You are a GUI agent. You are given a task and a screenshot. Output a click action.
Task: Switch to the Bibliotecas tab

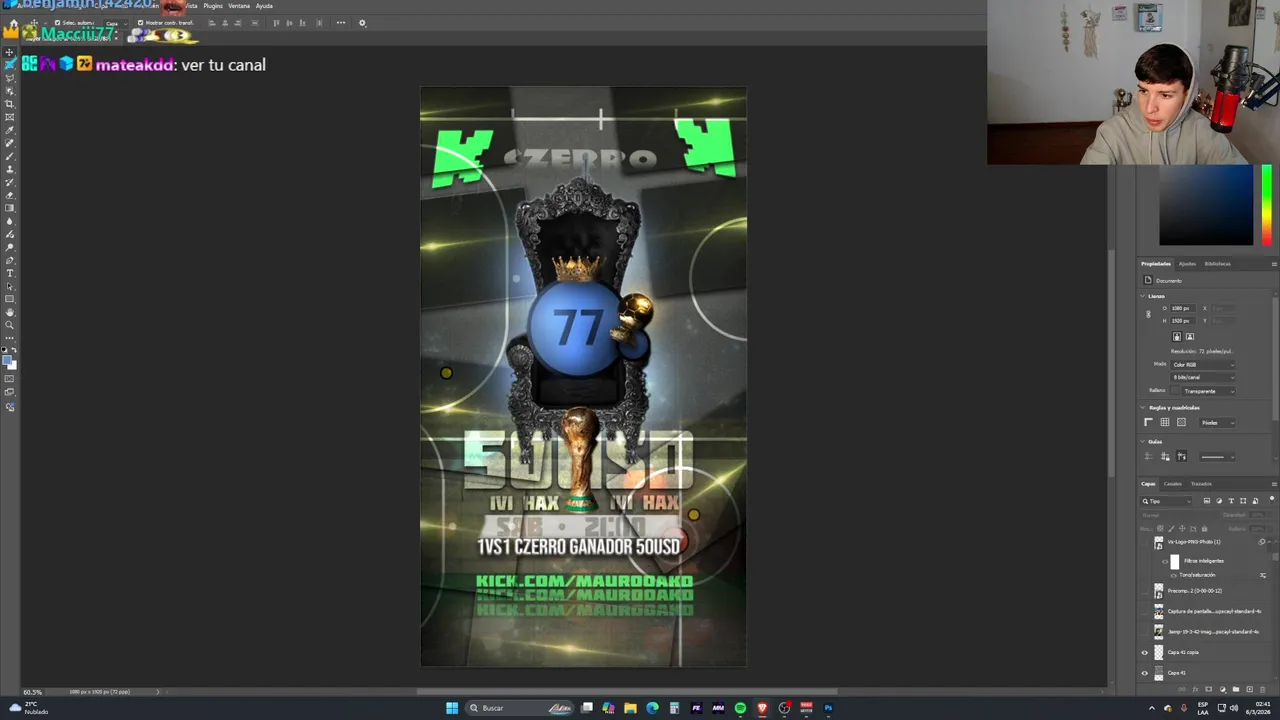(x=1217, y=264)
